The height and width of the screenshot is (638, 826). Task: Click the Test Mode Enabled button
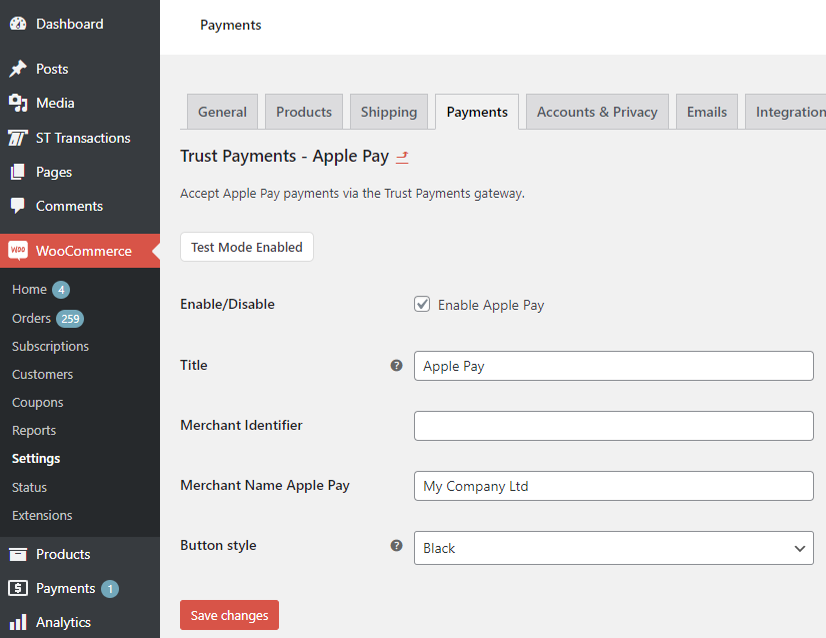click(247, 247)
